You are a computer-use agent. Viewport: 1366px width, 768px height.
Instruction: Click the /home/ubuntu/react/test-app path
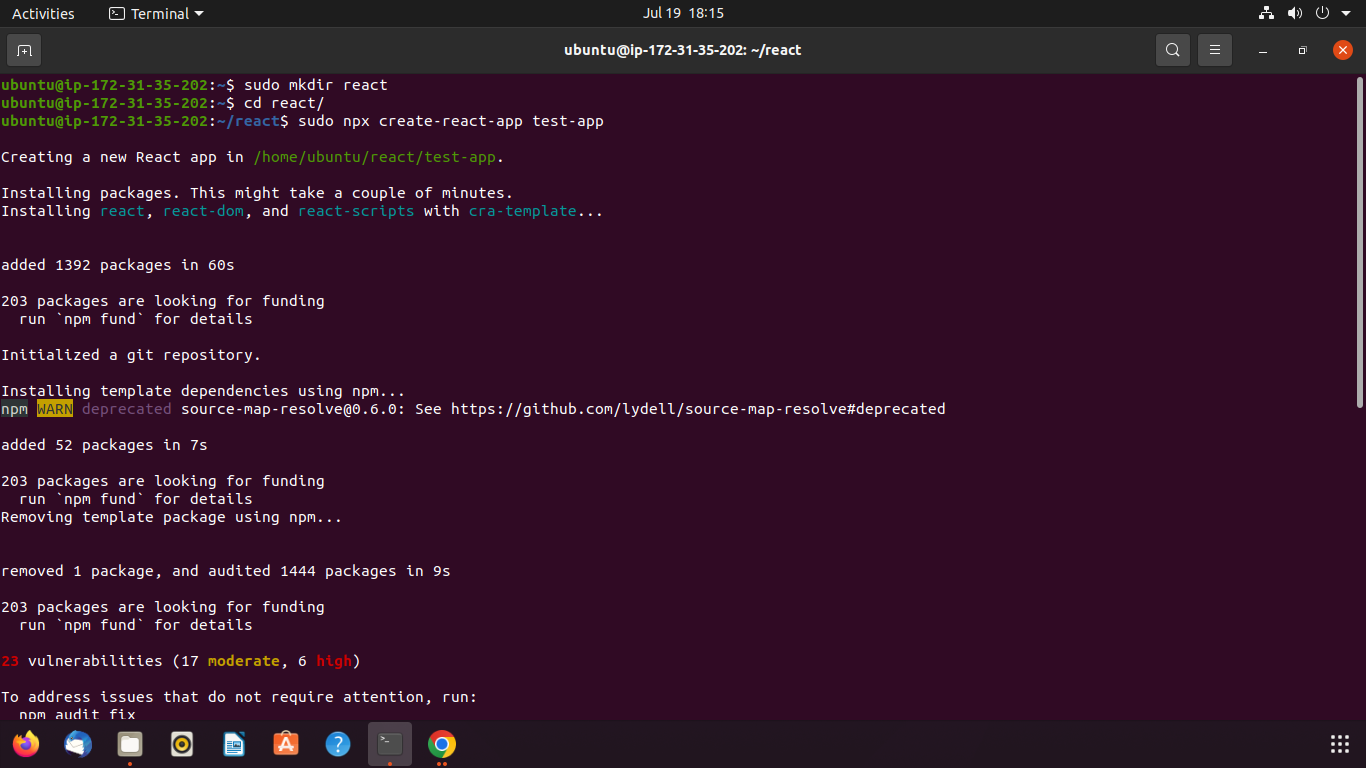(x=375, y=157)
